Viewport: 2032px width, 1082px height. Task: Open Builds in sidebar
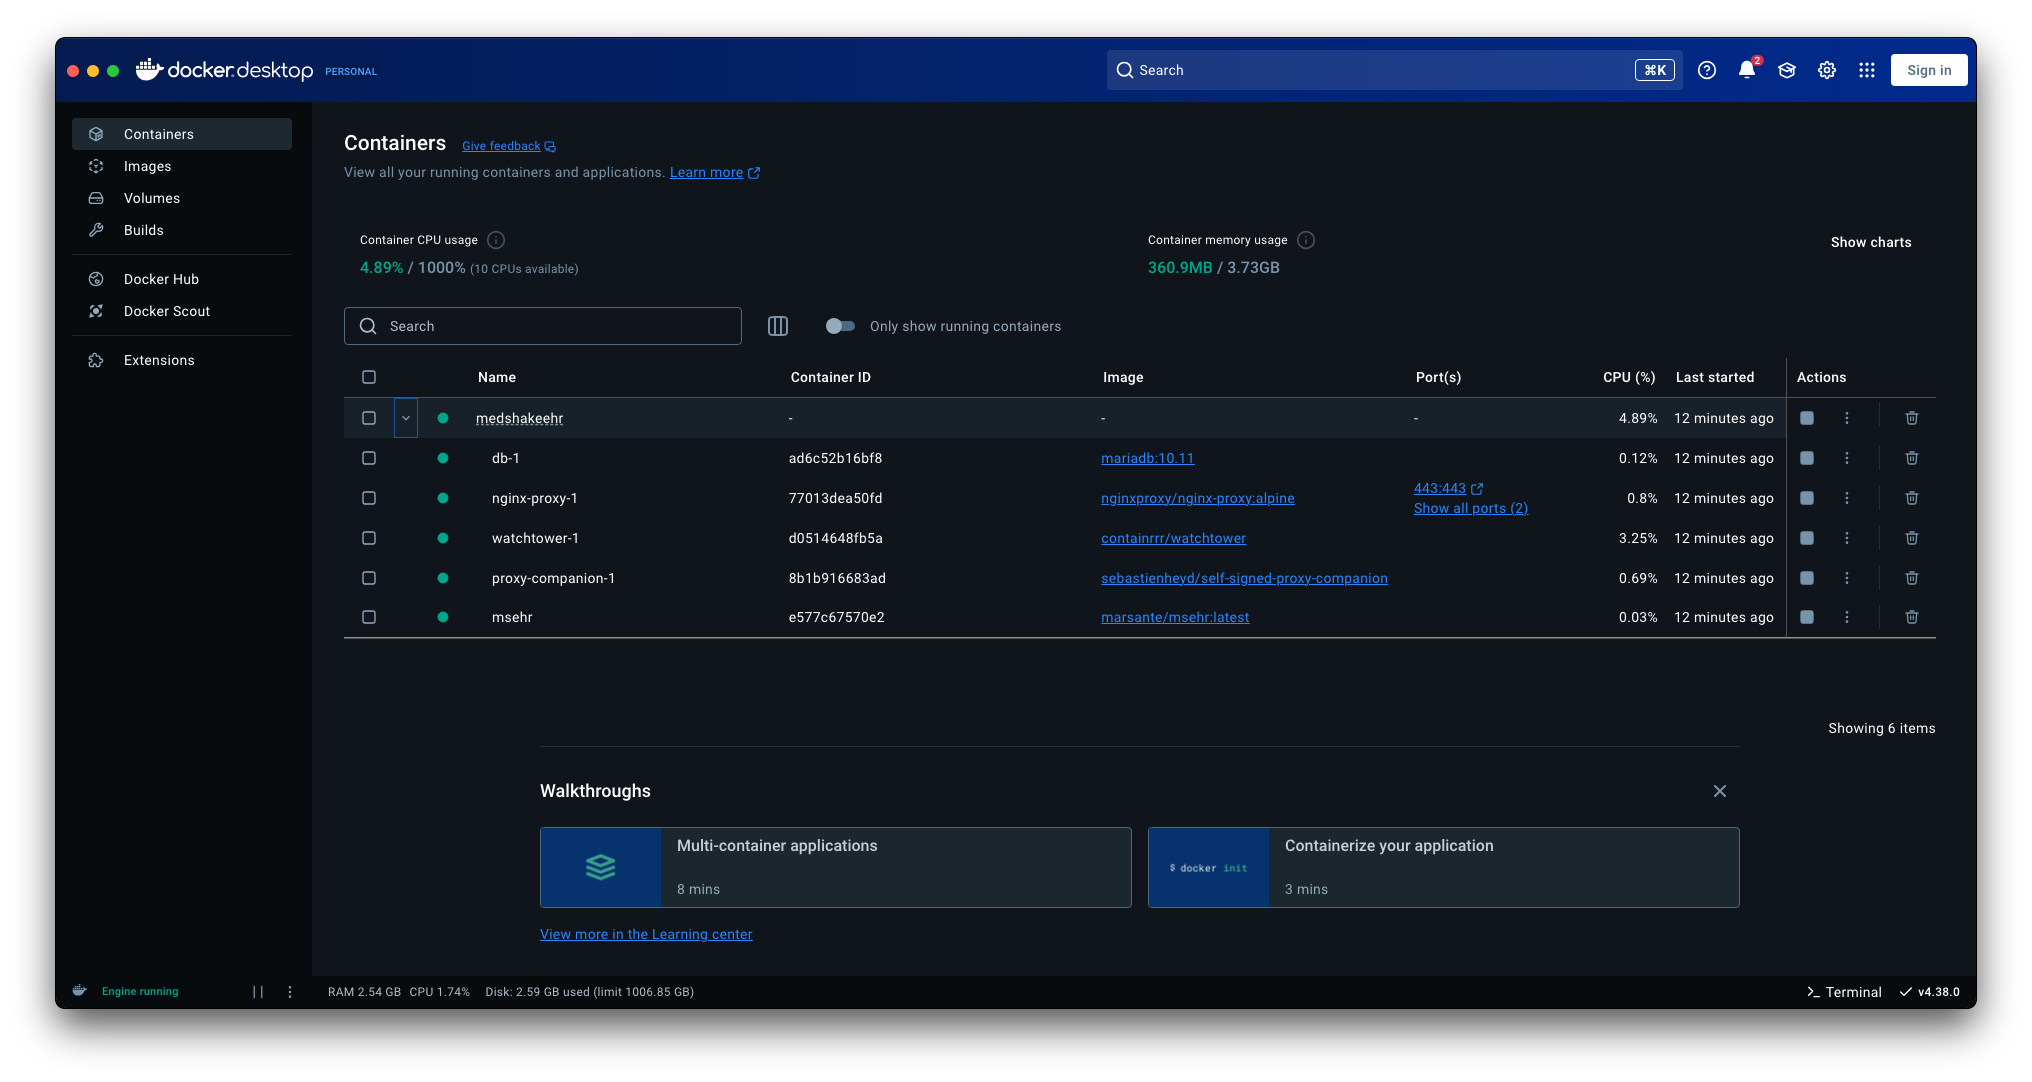(x=182, y=230)
